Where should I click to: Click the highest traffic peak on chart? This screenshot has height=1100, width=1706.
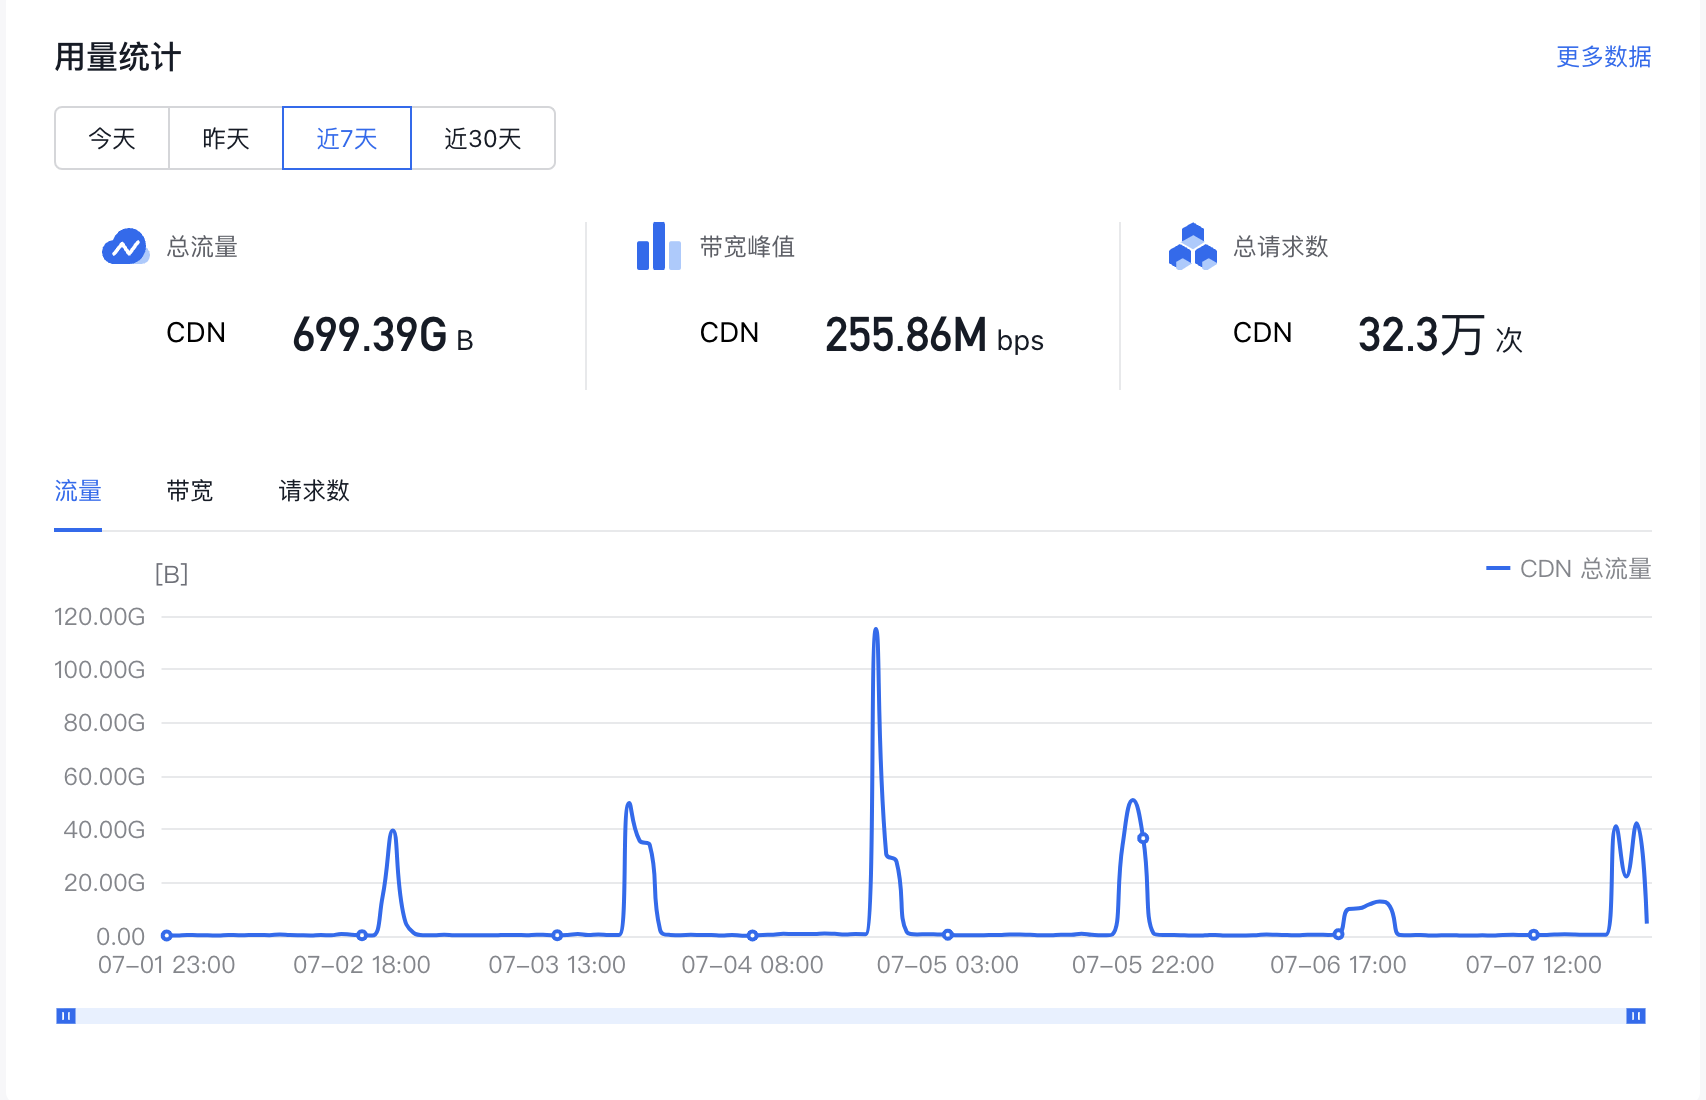(876, 630)
